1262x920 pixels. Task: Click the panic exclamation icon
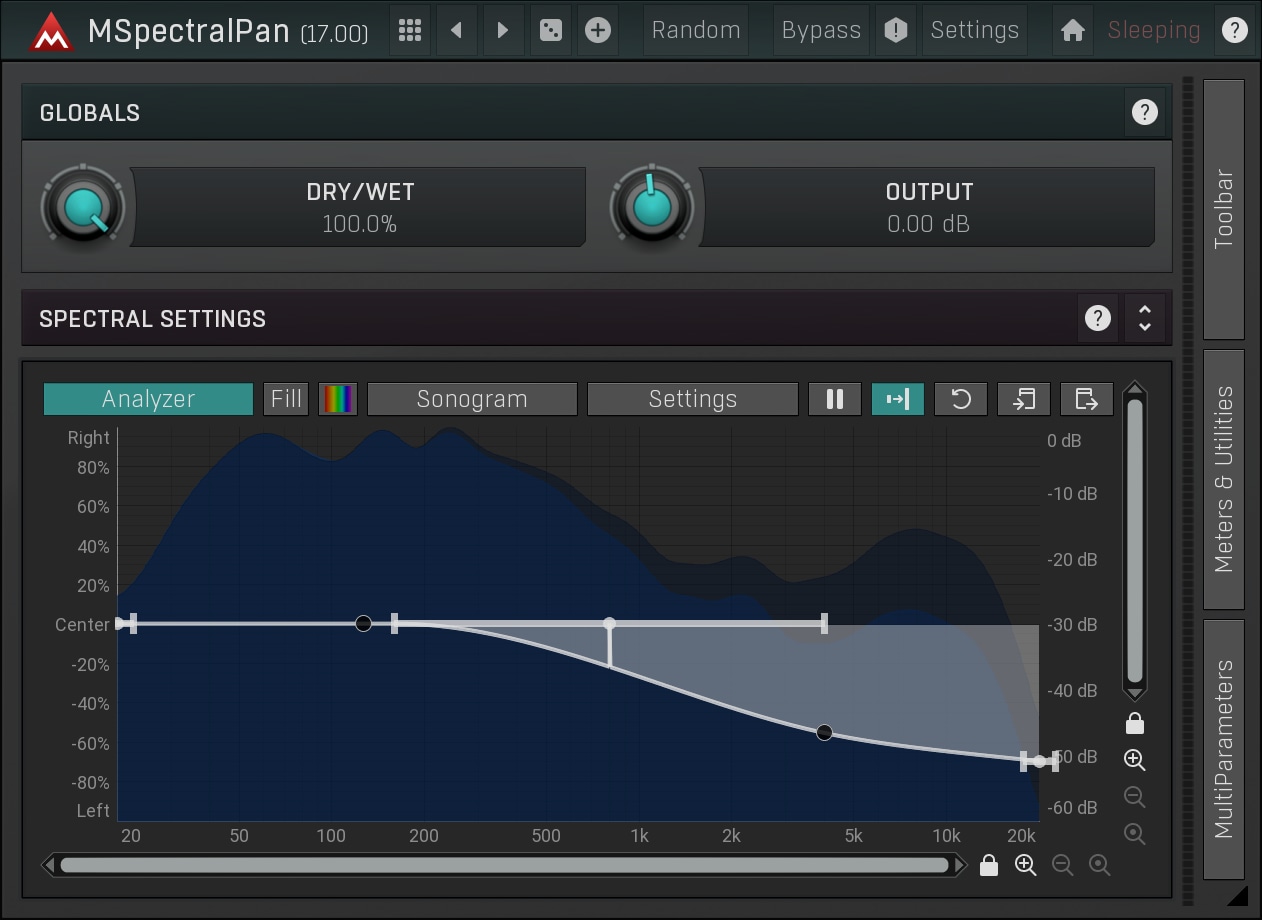tap(896, 30)
